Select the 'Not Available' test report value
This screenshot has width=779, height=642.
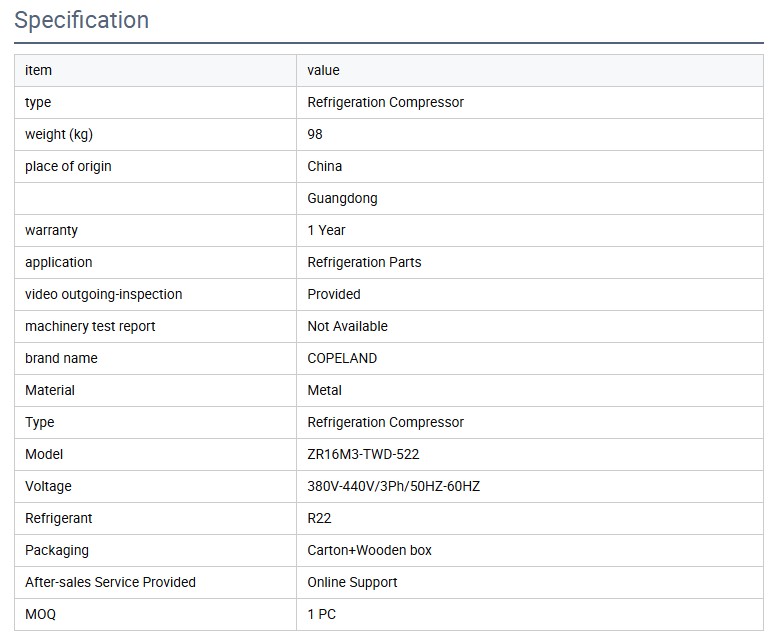click(x=348, y=326)
